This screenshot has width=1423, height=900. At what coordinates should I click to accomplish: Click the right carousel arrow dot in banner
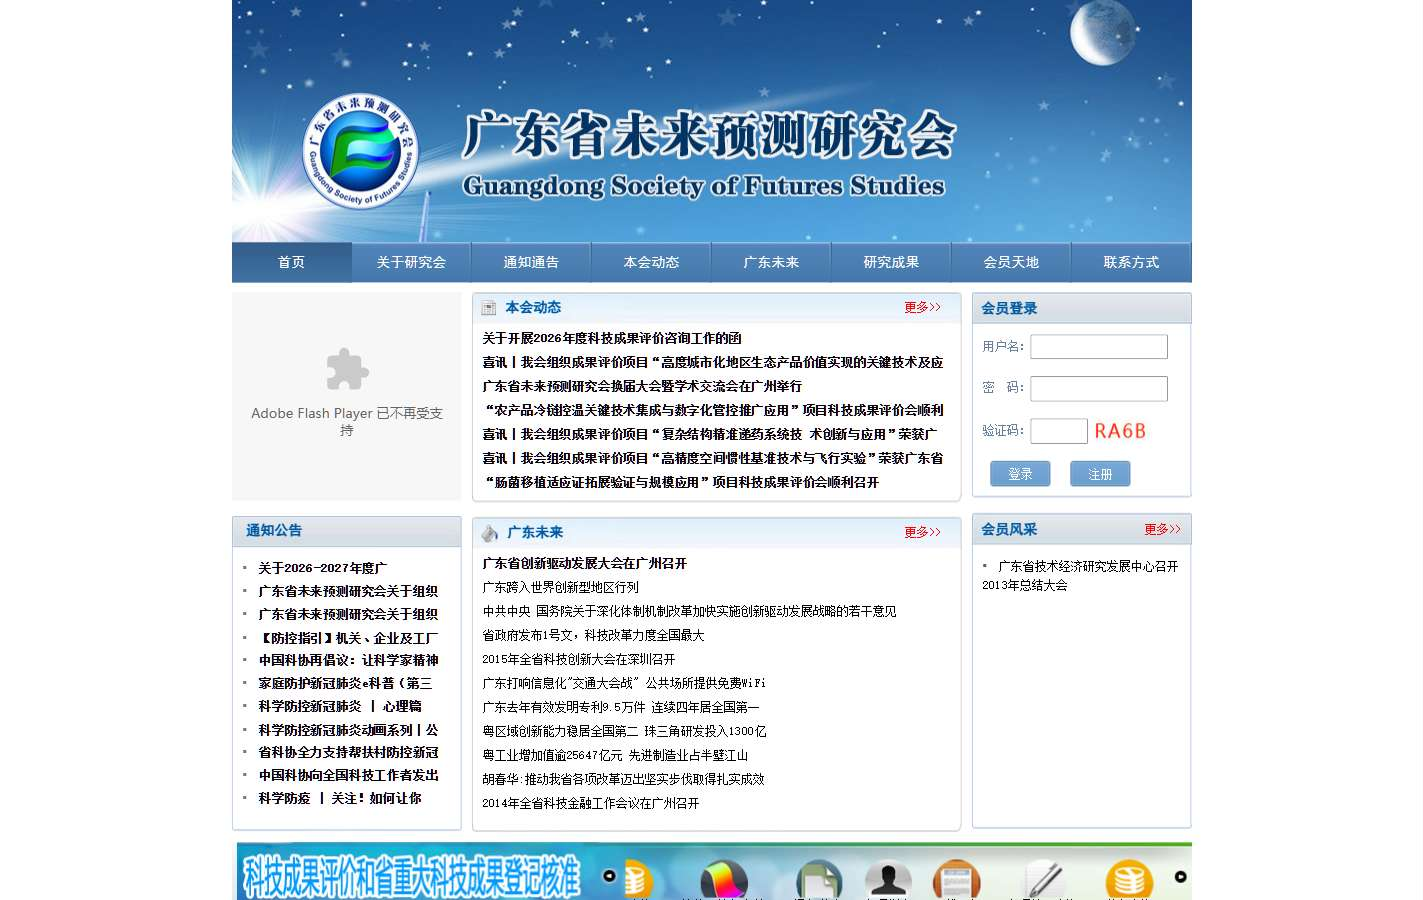click(1180, 876)
